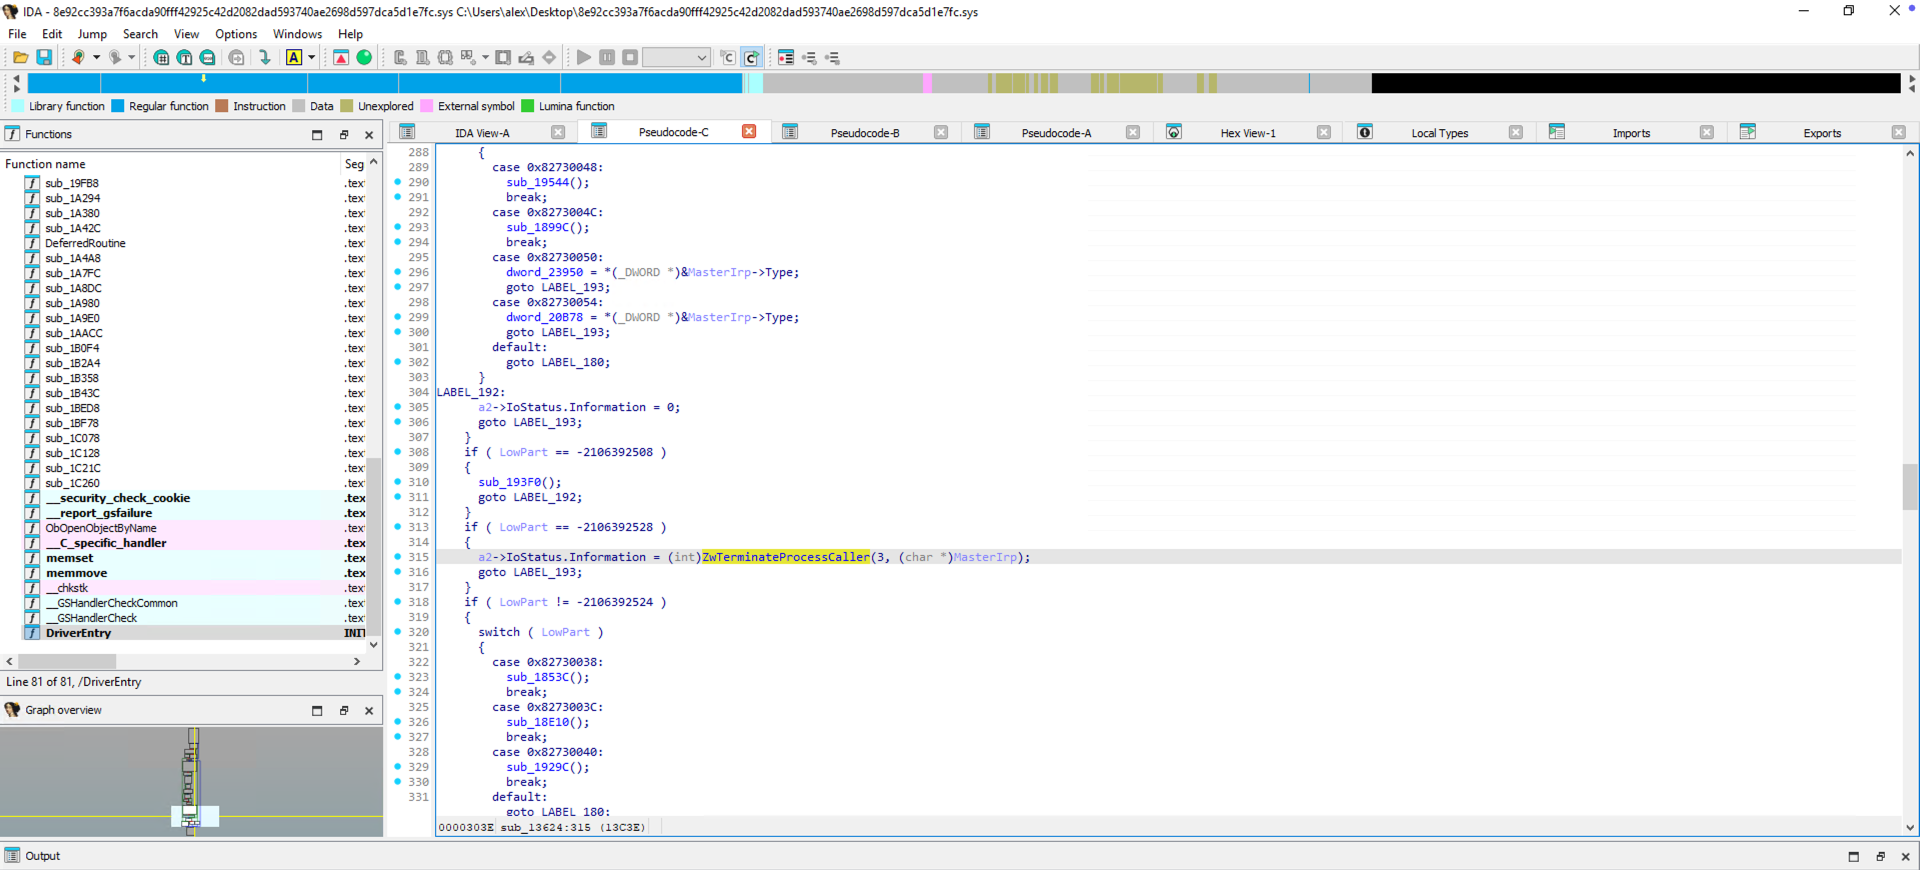Open the breakpoint list icon
This screenshot has width=1920, height=870.
pos(786,58)
